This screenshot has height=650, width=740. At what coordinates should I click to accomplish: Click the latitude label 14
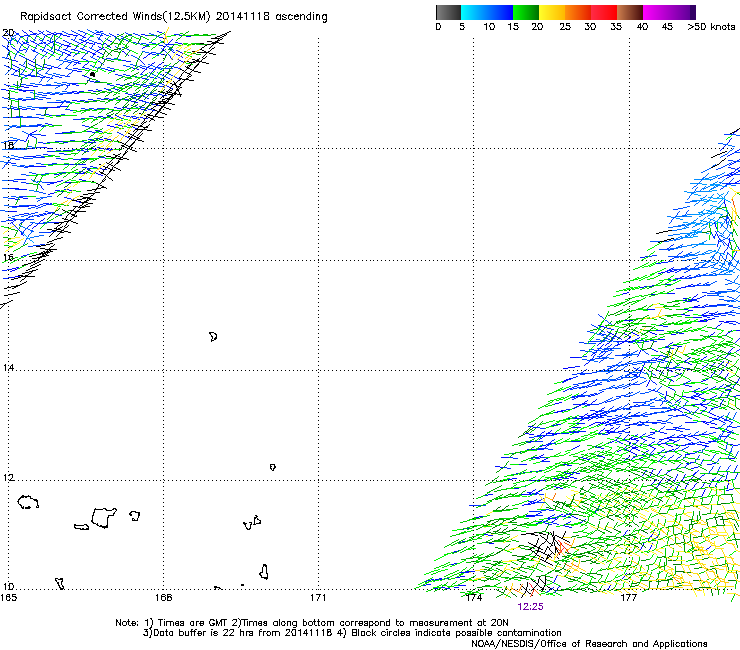[x=8, y=367]
